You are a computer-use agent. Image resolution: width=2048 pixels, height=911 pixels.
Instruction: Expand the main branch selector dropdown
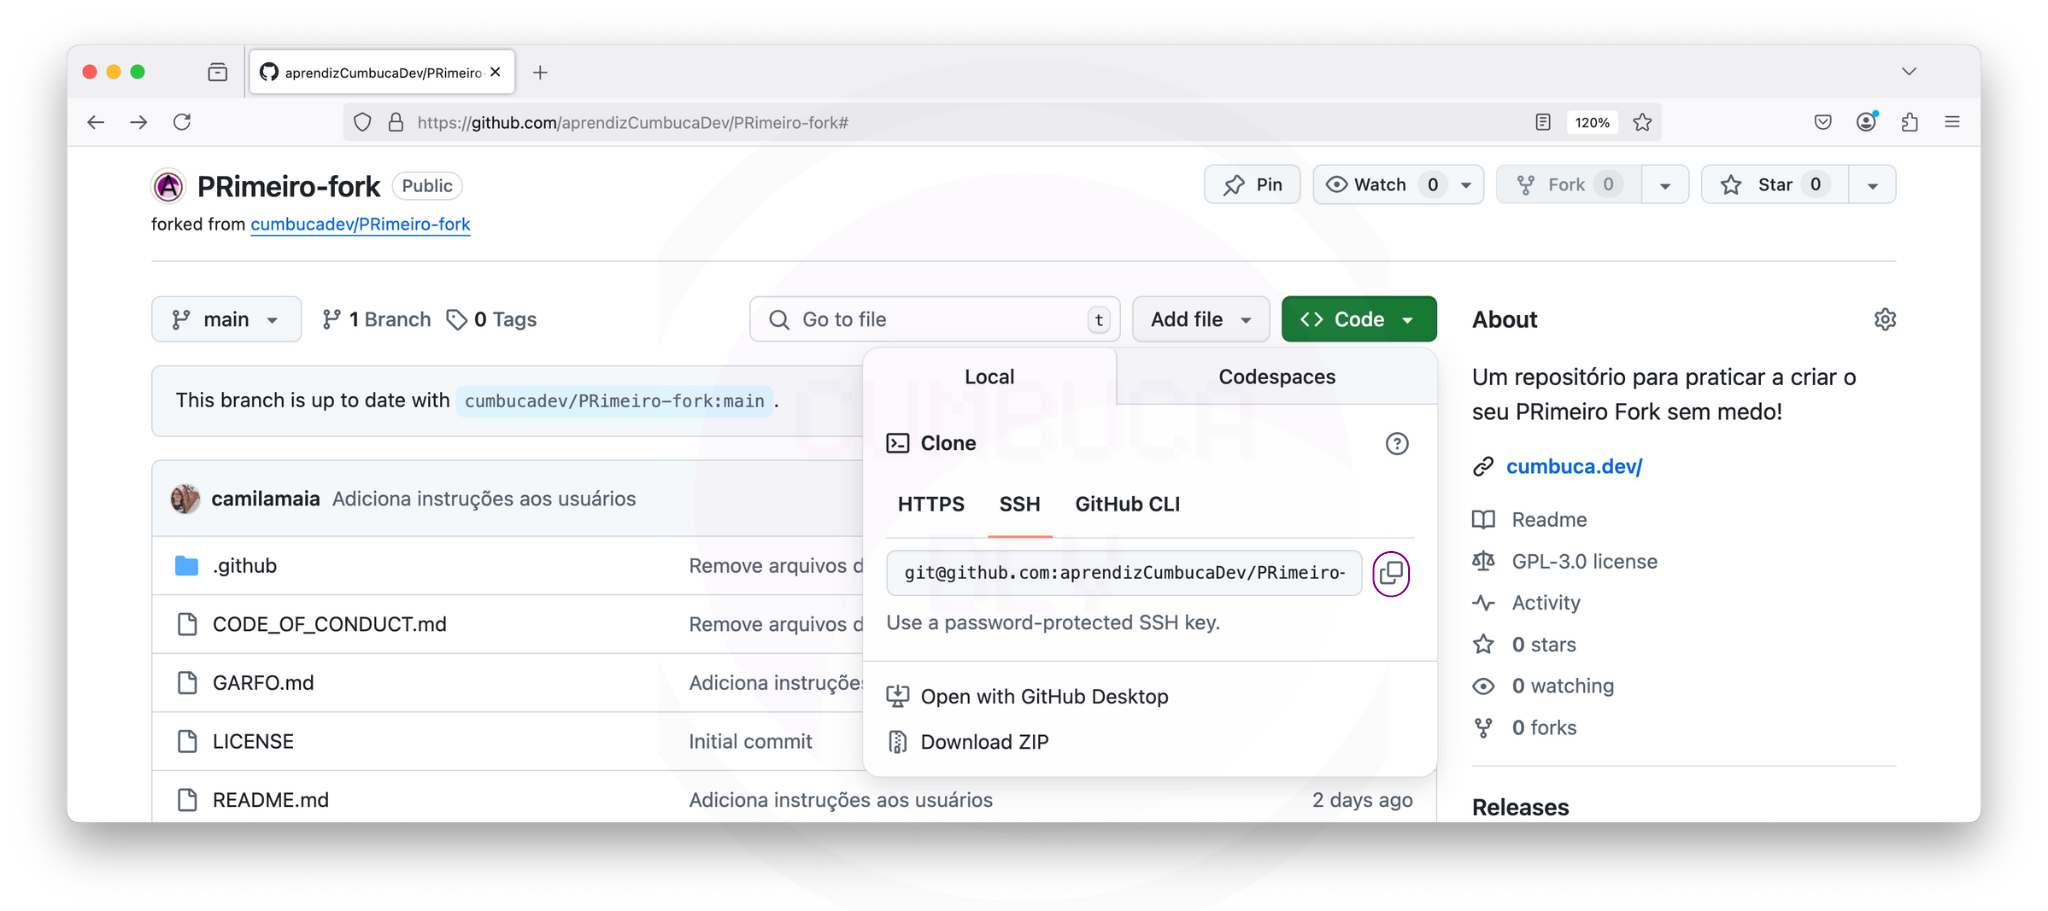click(226, 320)
